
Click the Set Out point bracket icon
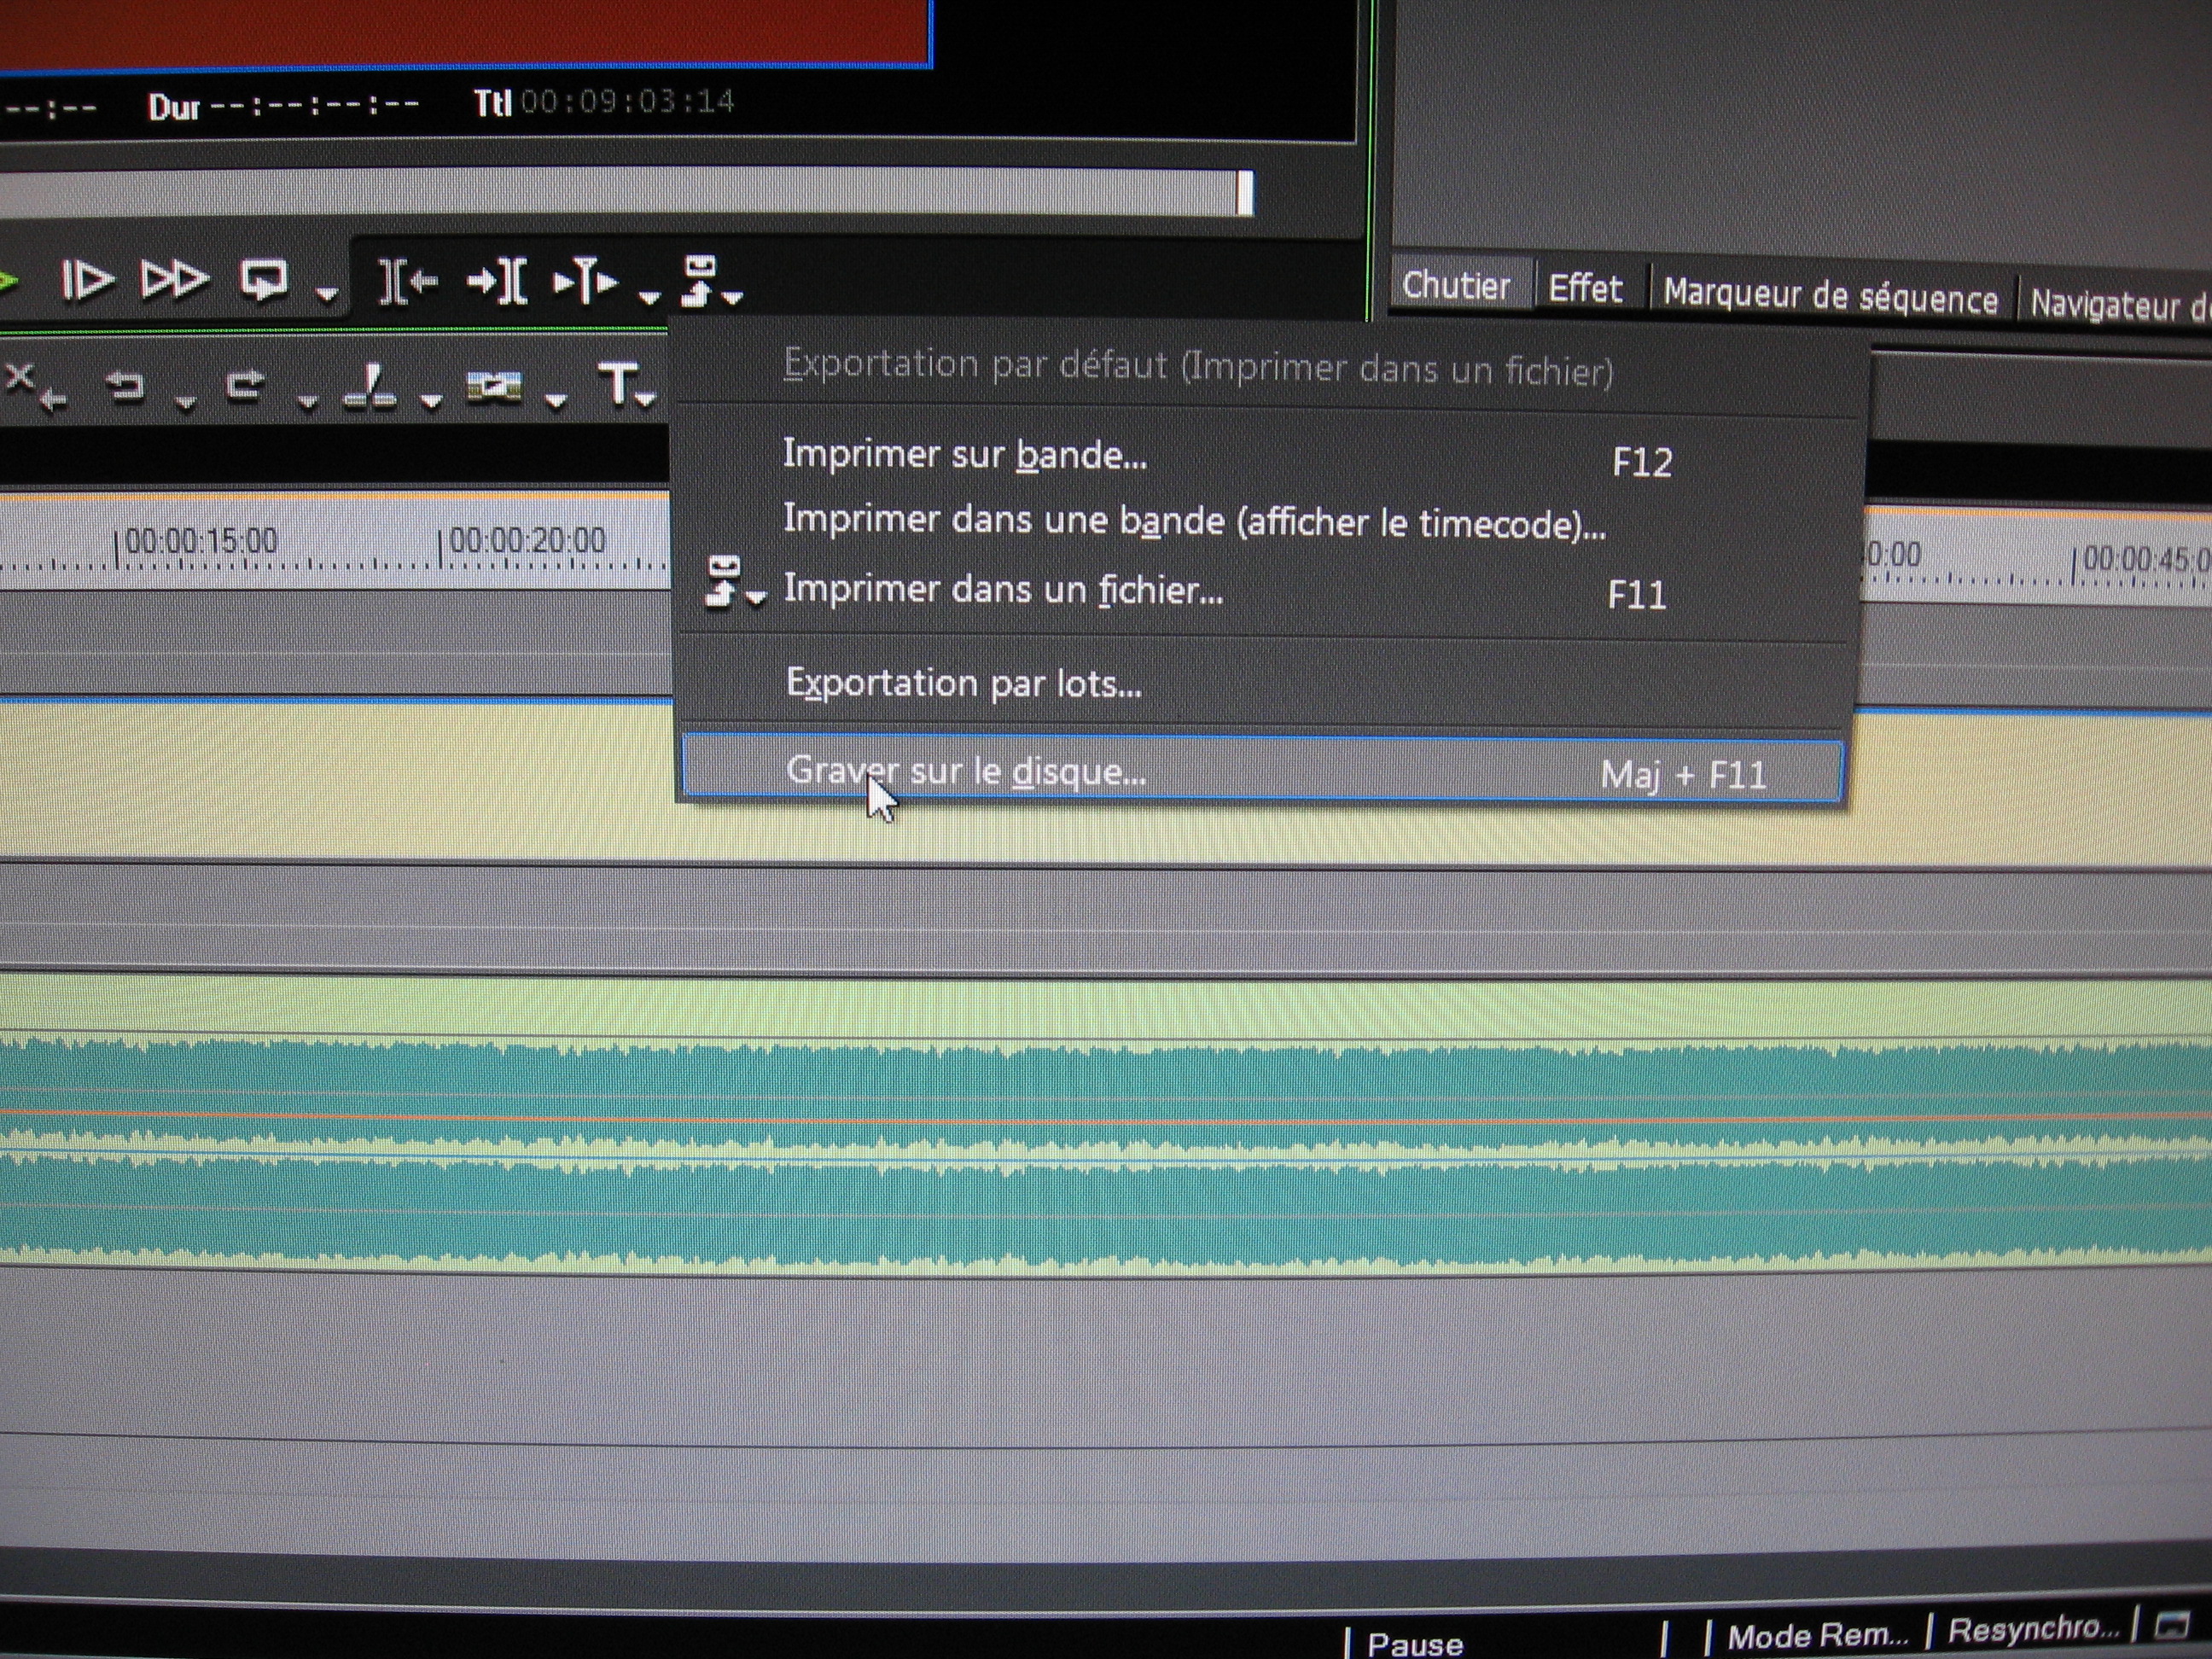[498, 282]
